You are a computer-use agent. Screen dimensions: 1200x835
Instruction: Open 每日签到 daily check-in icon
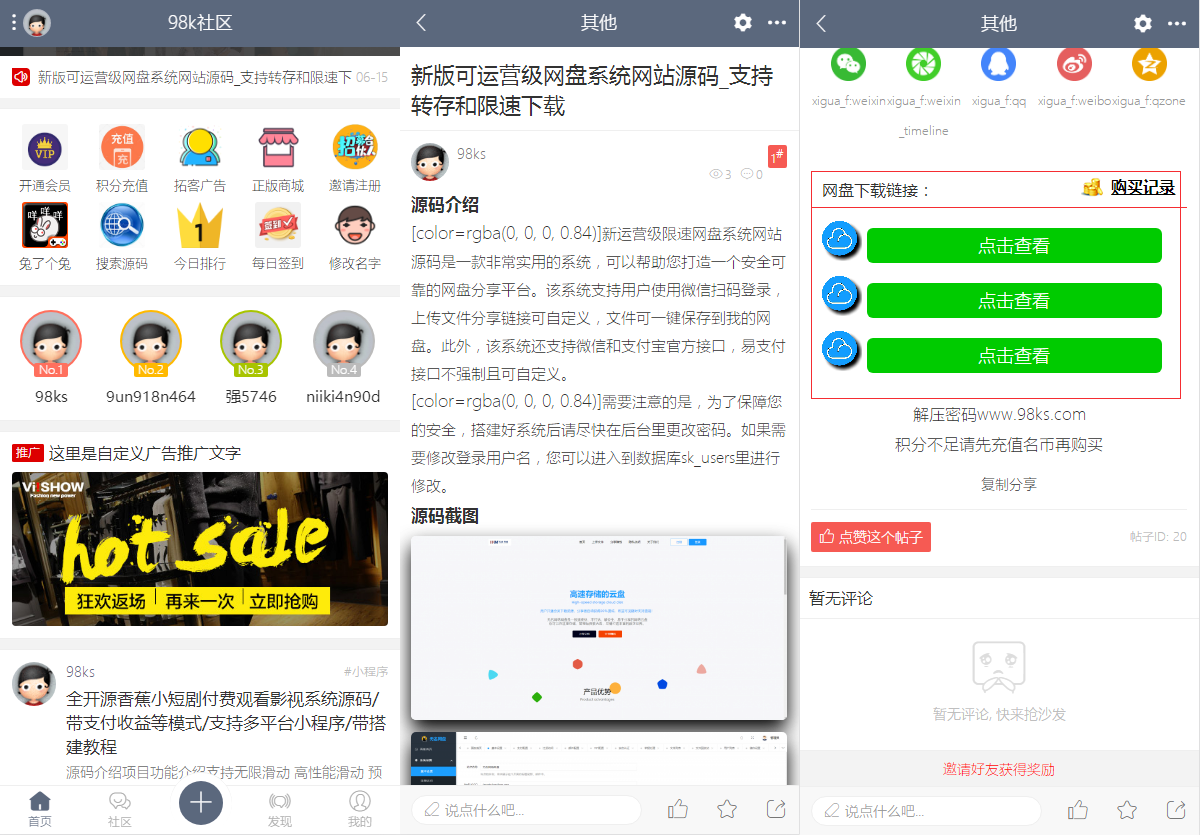click(x=278, y=227)
